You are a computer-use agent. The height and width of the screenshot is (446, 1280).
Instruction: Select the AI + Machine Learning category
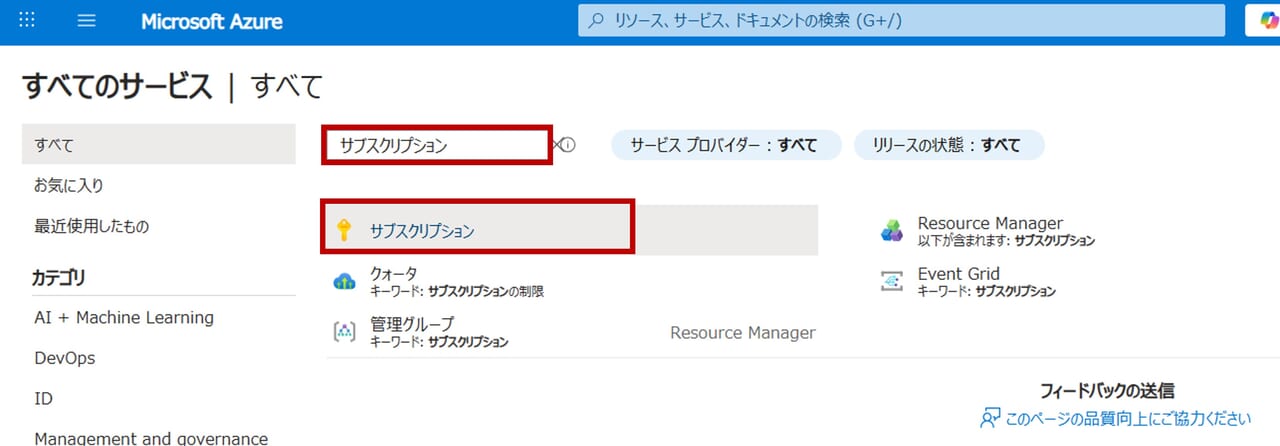(x=124, y=318)
